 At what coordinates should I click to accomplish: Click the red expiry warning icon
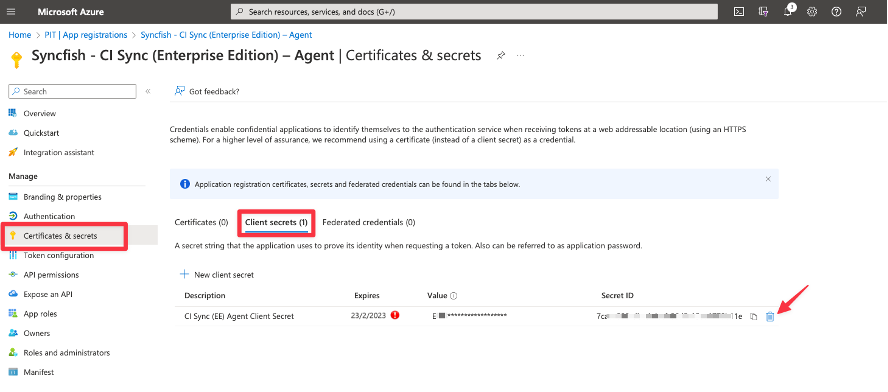point(395,315)
